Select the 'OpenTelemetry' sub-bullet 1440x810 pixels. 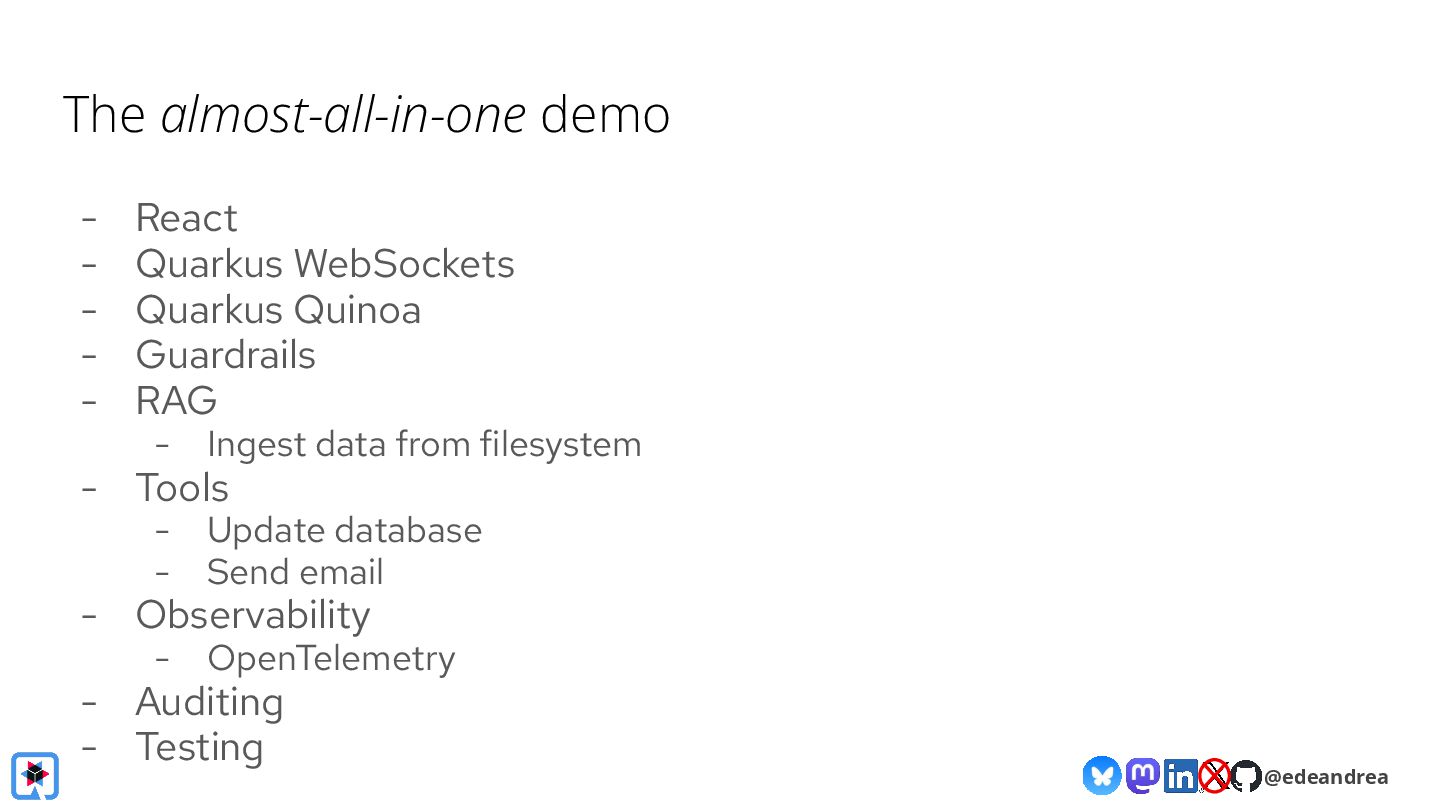coord(331,658)
